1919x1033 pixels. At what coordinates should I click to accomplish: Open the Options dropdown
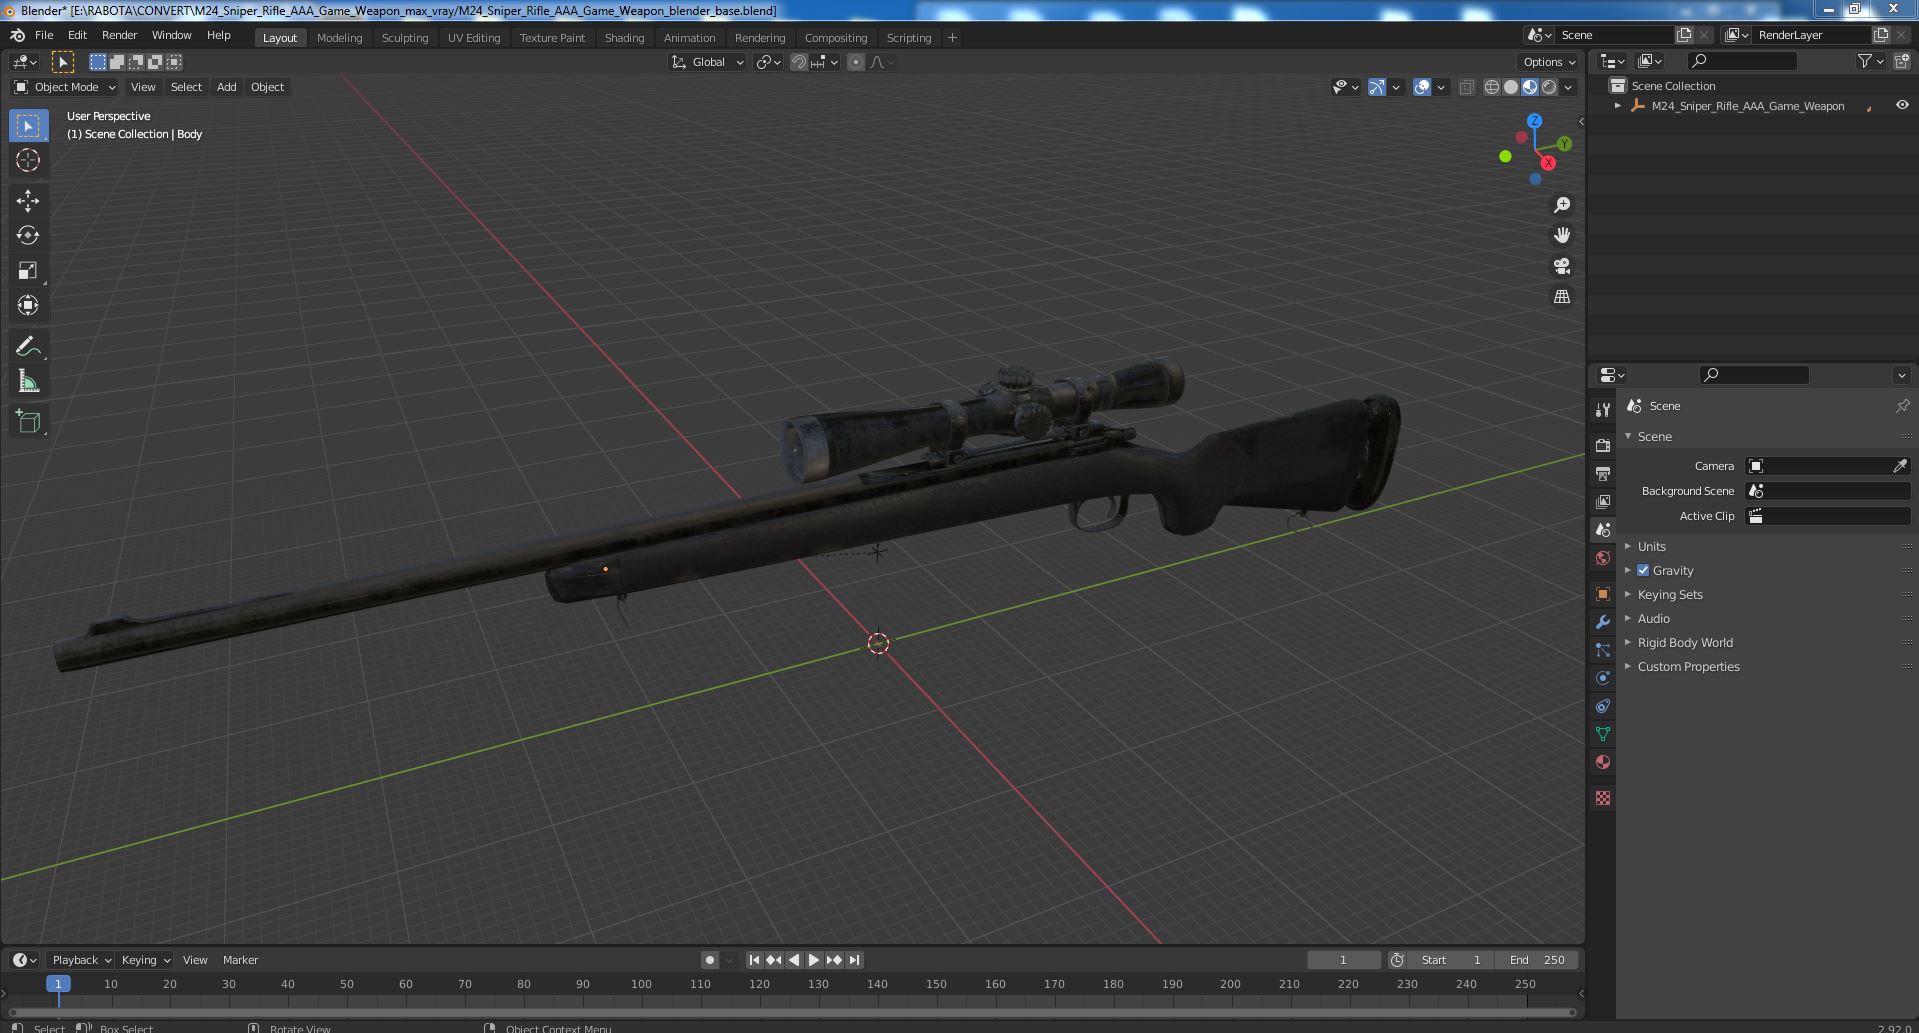pyautogui.click(x=1549, y=62)
